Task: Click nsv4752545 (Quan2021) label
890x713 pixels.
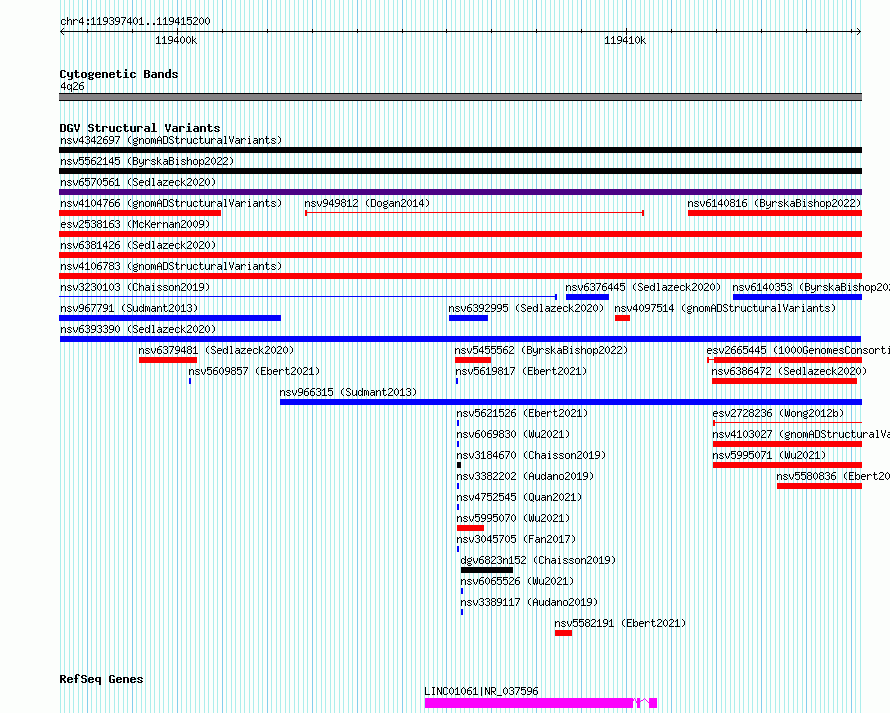Action: [519, 497]
